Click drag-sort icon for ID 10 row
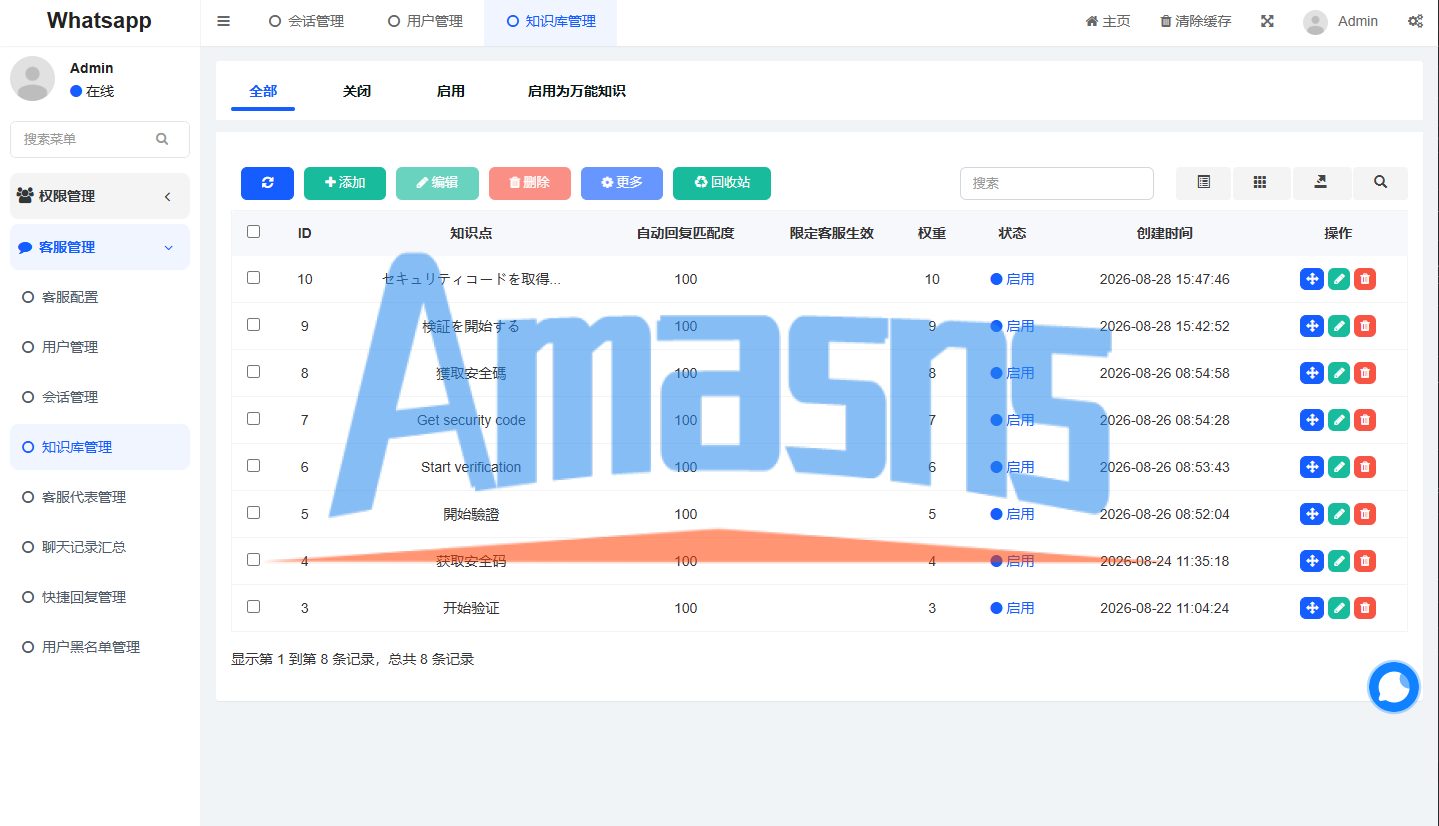Image resolution: width=1439 pixels, height=826 pixels. tap(1312, 279)
